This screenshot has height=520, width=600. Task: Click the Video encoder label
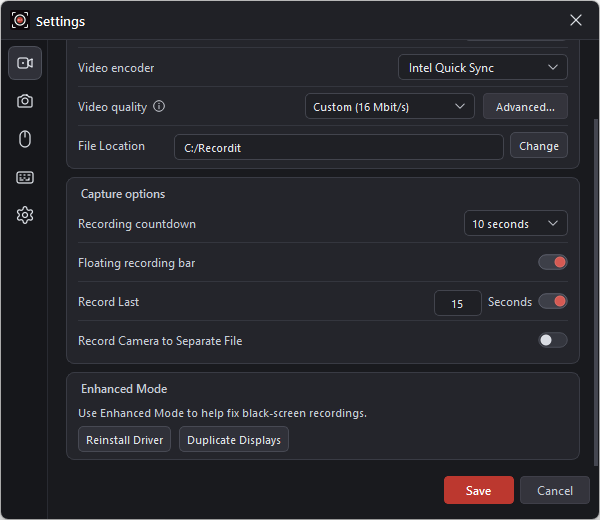pyautogui.click(x=116, y=68)
